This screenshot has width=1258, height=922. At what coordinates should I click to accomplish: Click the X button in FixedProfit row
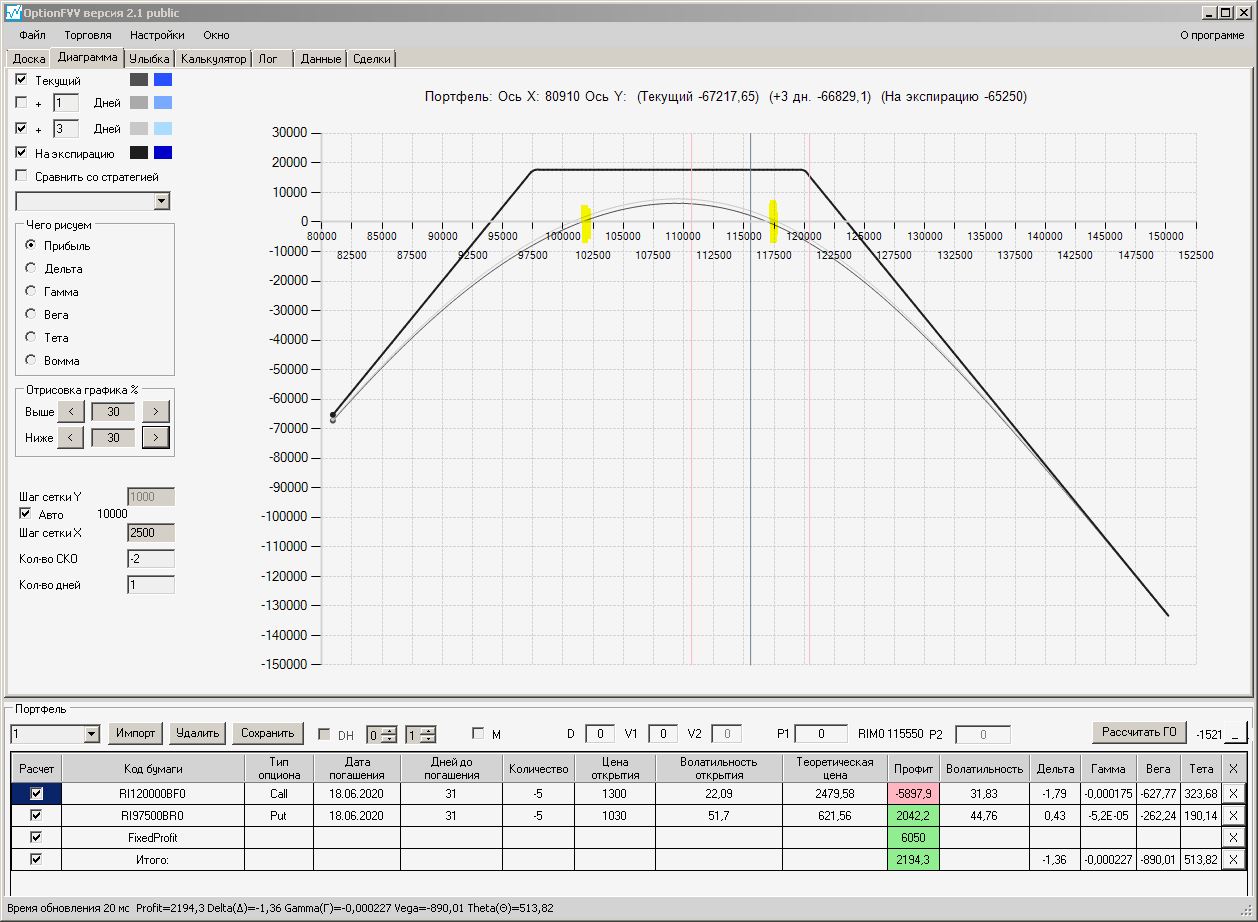[1233, 837]
